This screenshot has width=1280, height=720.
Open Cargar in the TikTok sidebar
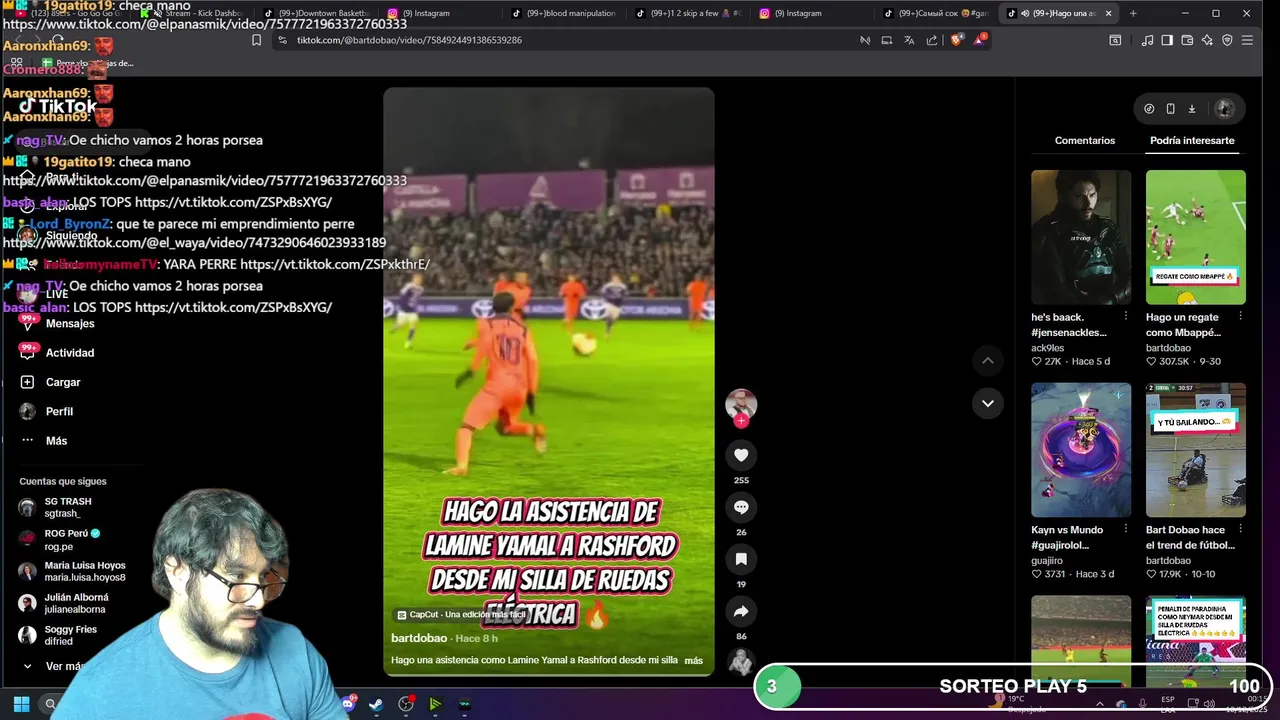click(50, 382)
